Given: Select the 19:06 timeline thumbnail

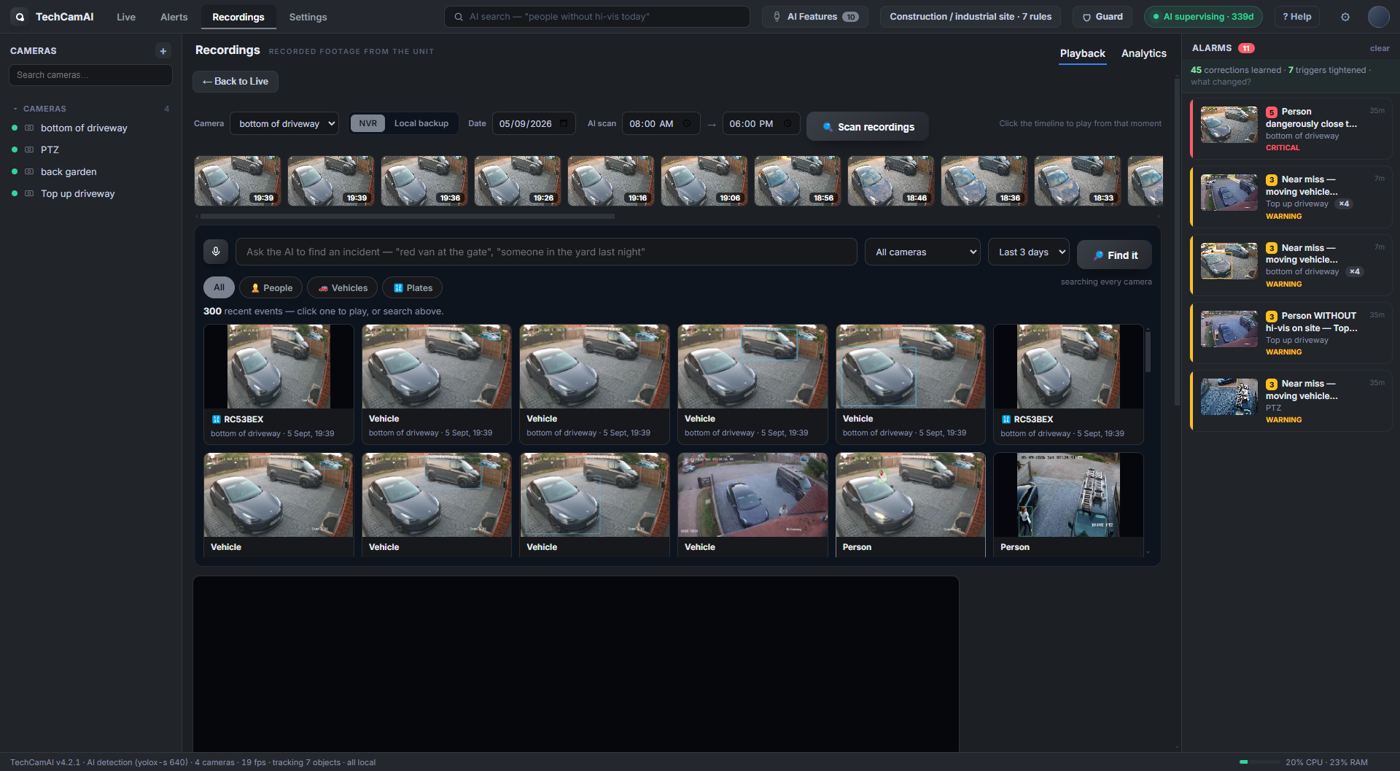Looking at the screenshot, I should click(704, 181).
